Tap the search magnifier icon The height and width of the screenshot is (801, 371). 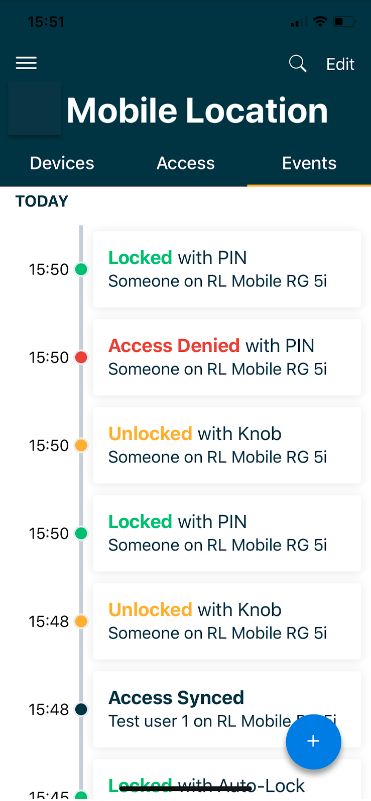coord(297,64)
